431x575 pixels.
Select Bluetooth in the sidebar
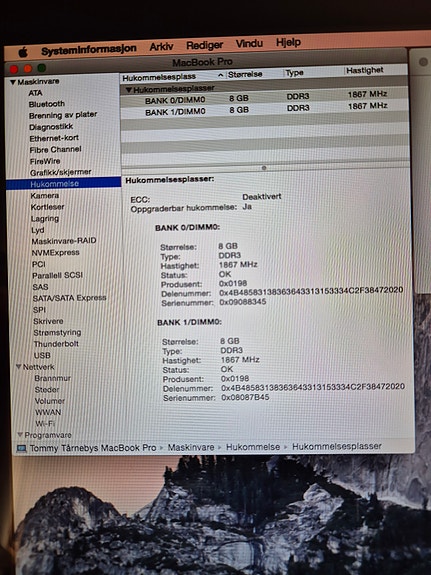[47, 104]
